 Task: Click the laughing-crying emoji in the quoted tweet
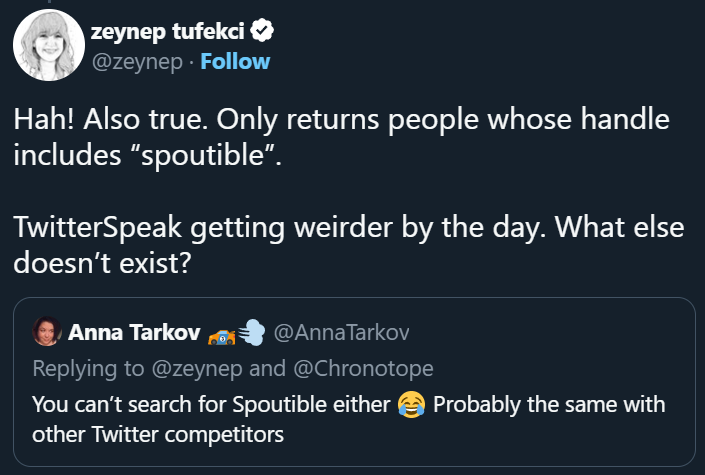[410, 405]
